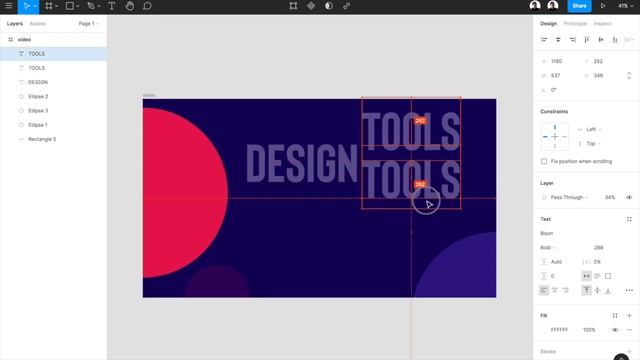Select the DESIGN text layer

tap(53, 82)
